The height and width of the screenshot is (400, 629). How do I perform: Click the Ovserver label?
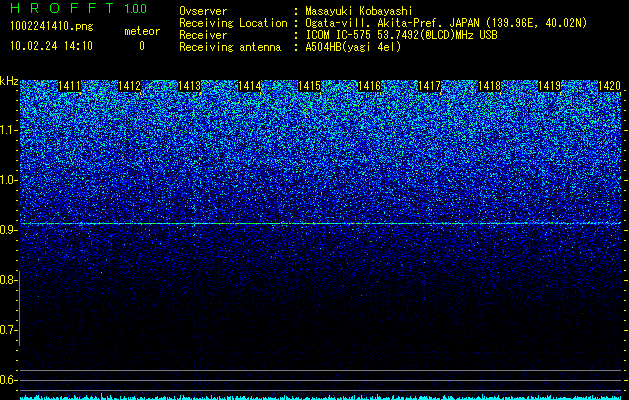(203, 11)
